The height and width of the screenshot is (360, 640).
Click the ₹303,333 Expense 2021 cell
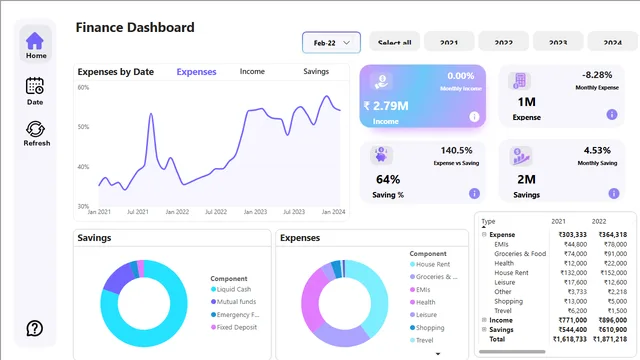coord(573,235)
